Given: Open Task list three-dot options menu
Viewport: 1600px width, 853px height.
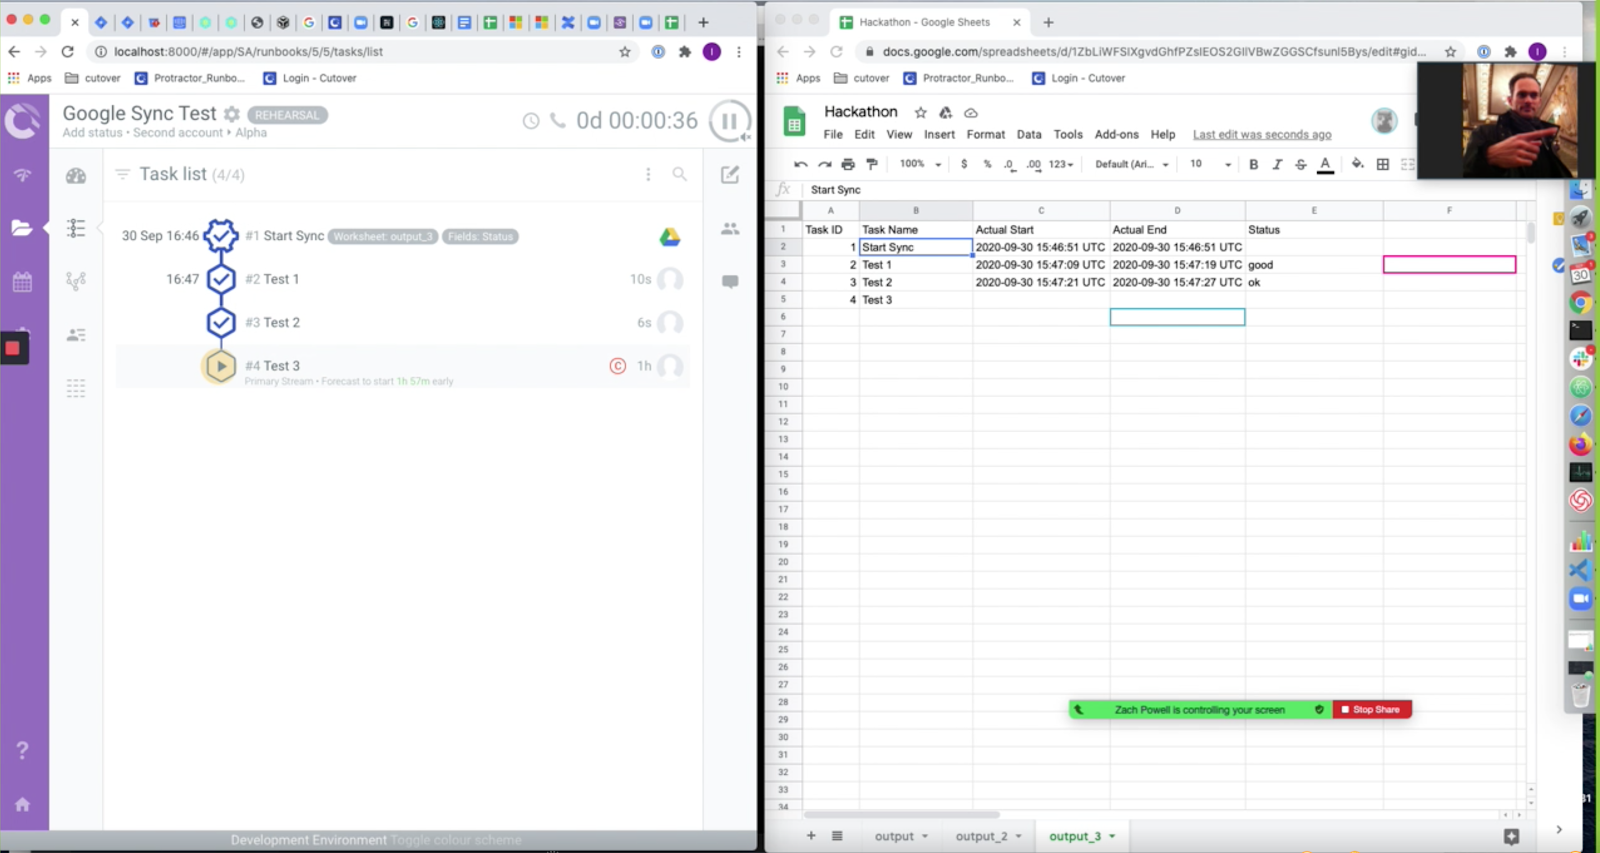Looking at the screenshot, I should tap(648, 174).
